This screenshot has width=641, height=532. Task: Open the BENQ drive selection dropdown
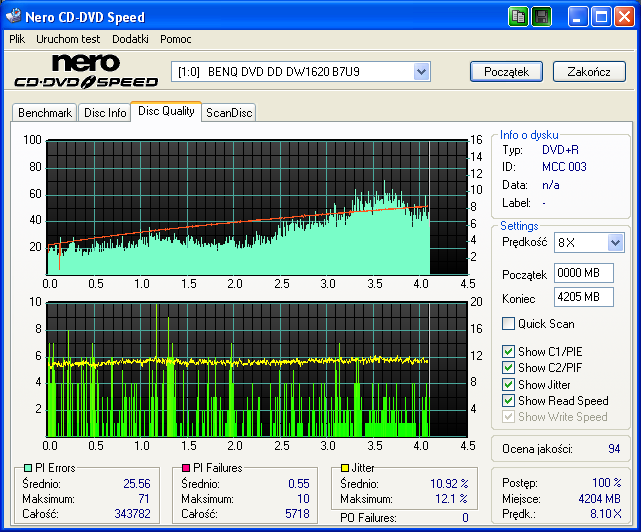(421, 72)
